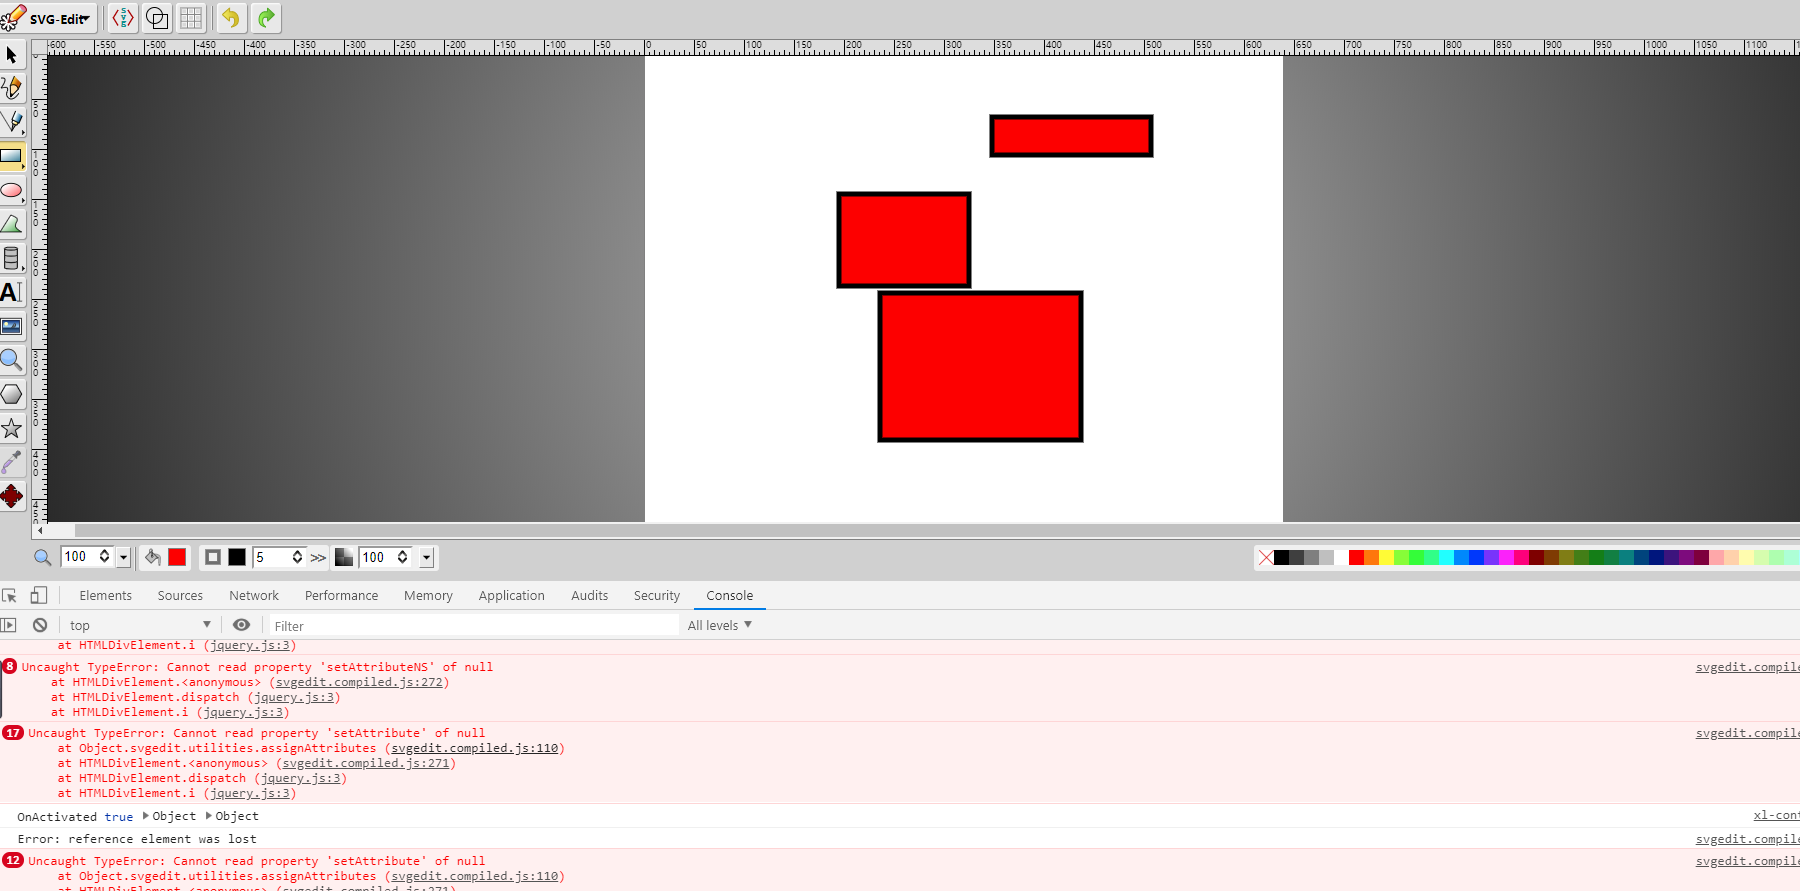Pick the Image insert tool
The image size is (1800, 891).
point(12,326)
